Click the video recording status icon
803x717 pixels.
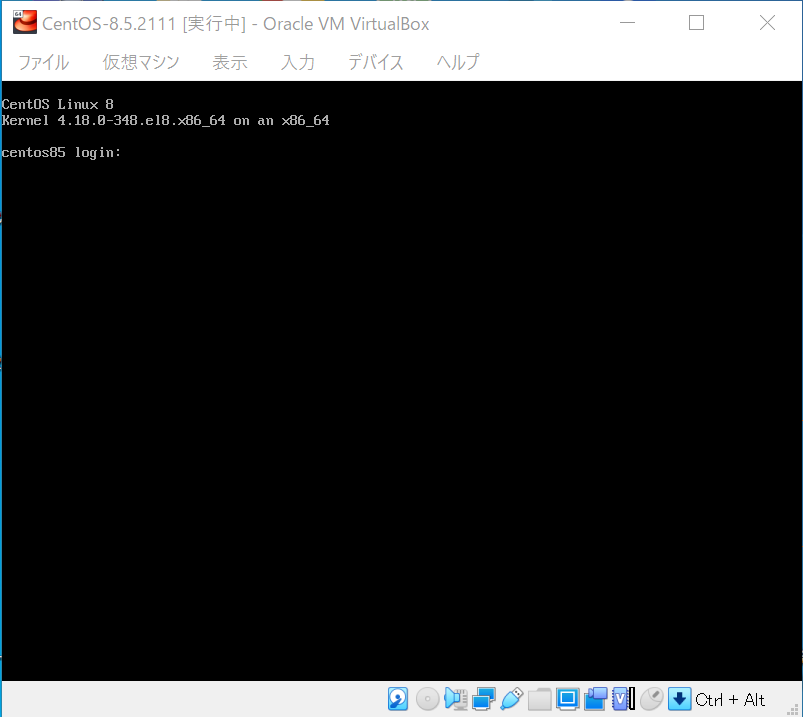tap(596, 699)
